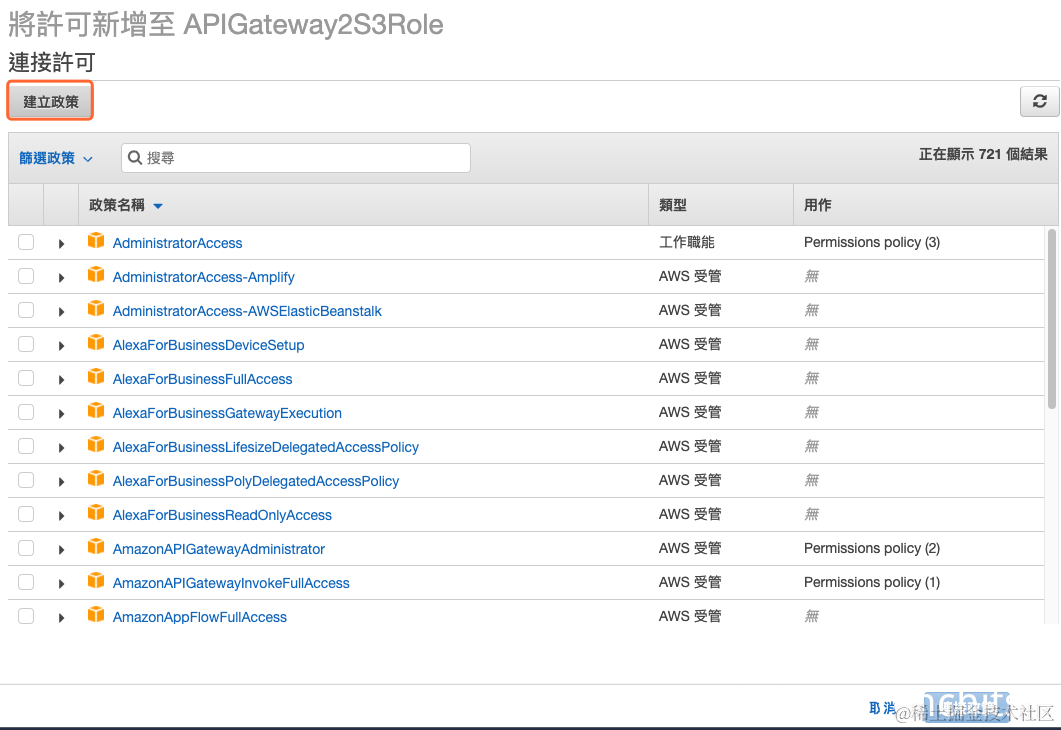Expand the AlexaForBusinessReadOnlyAccess row
Viewport: 1061px width, 730px height.
[61, 516]
